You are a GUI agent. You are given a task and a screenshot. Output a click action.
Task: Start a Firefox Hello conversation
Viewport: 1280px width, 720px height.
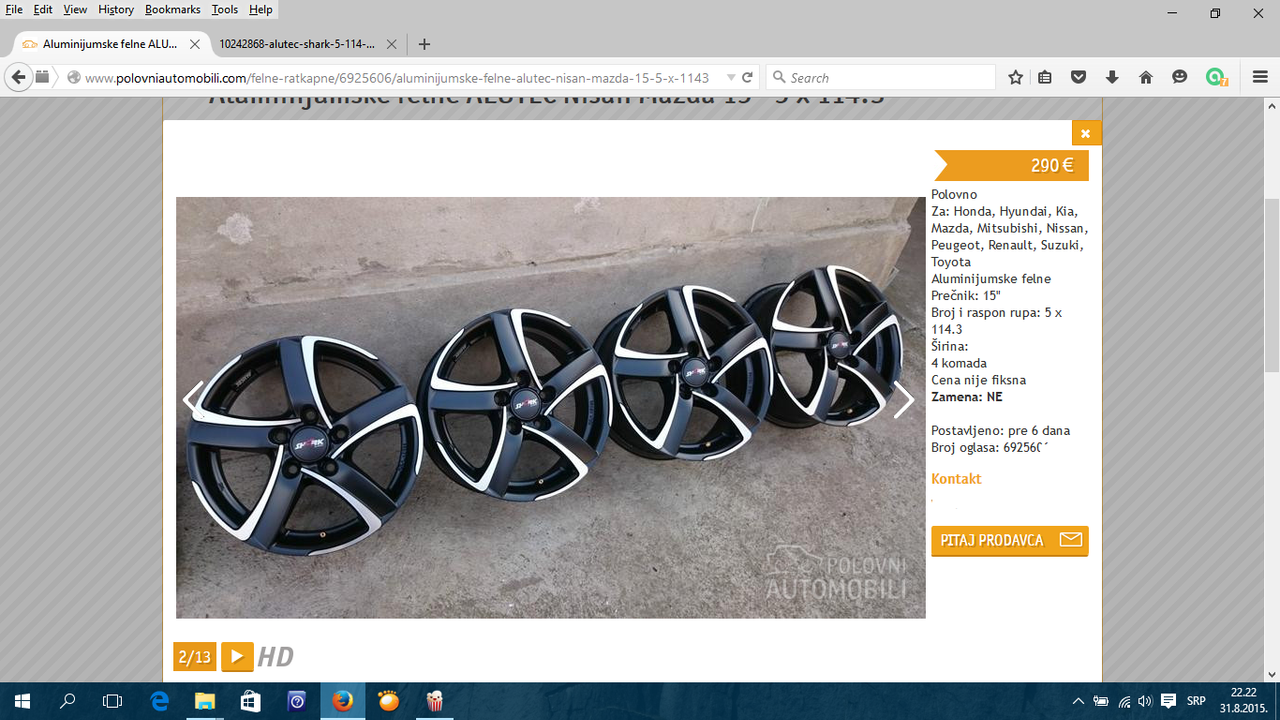click(x=1178, y=77)
